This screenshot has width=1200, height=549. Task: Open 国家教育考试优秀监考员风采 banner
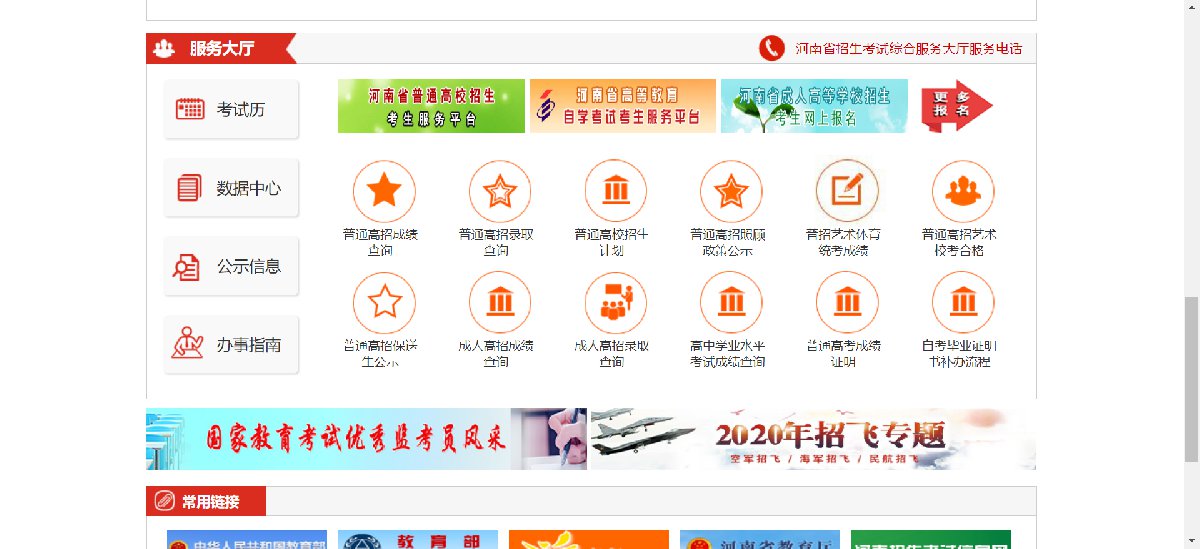click(366, 439)
